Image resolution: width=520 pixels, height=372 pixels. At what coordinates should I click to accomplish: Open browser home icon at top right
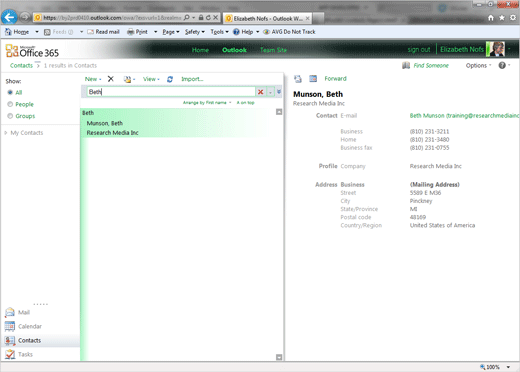491,18
